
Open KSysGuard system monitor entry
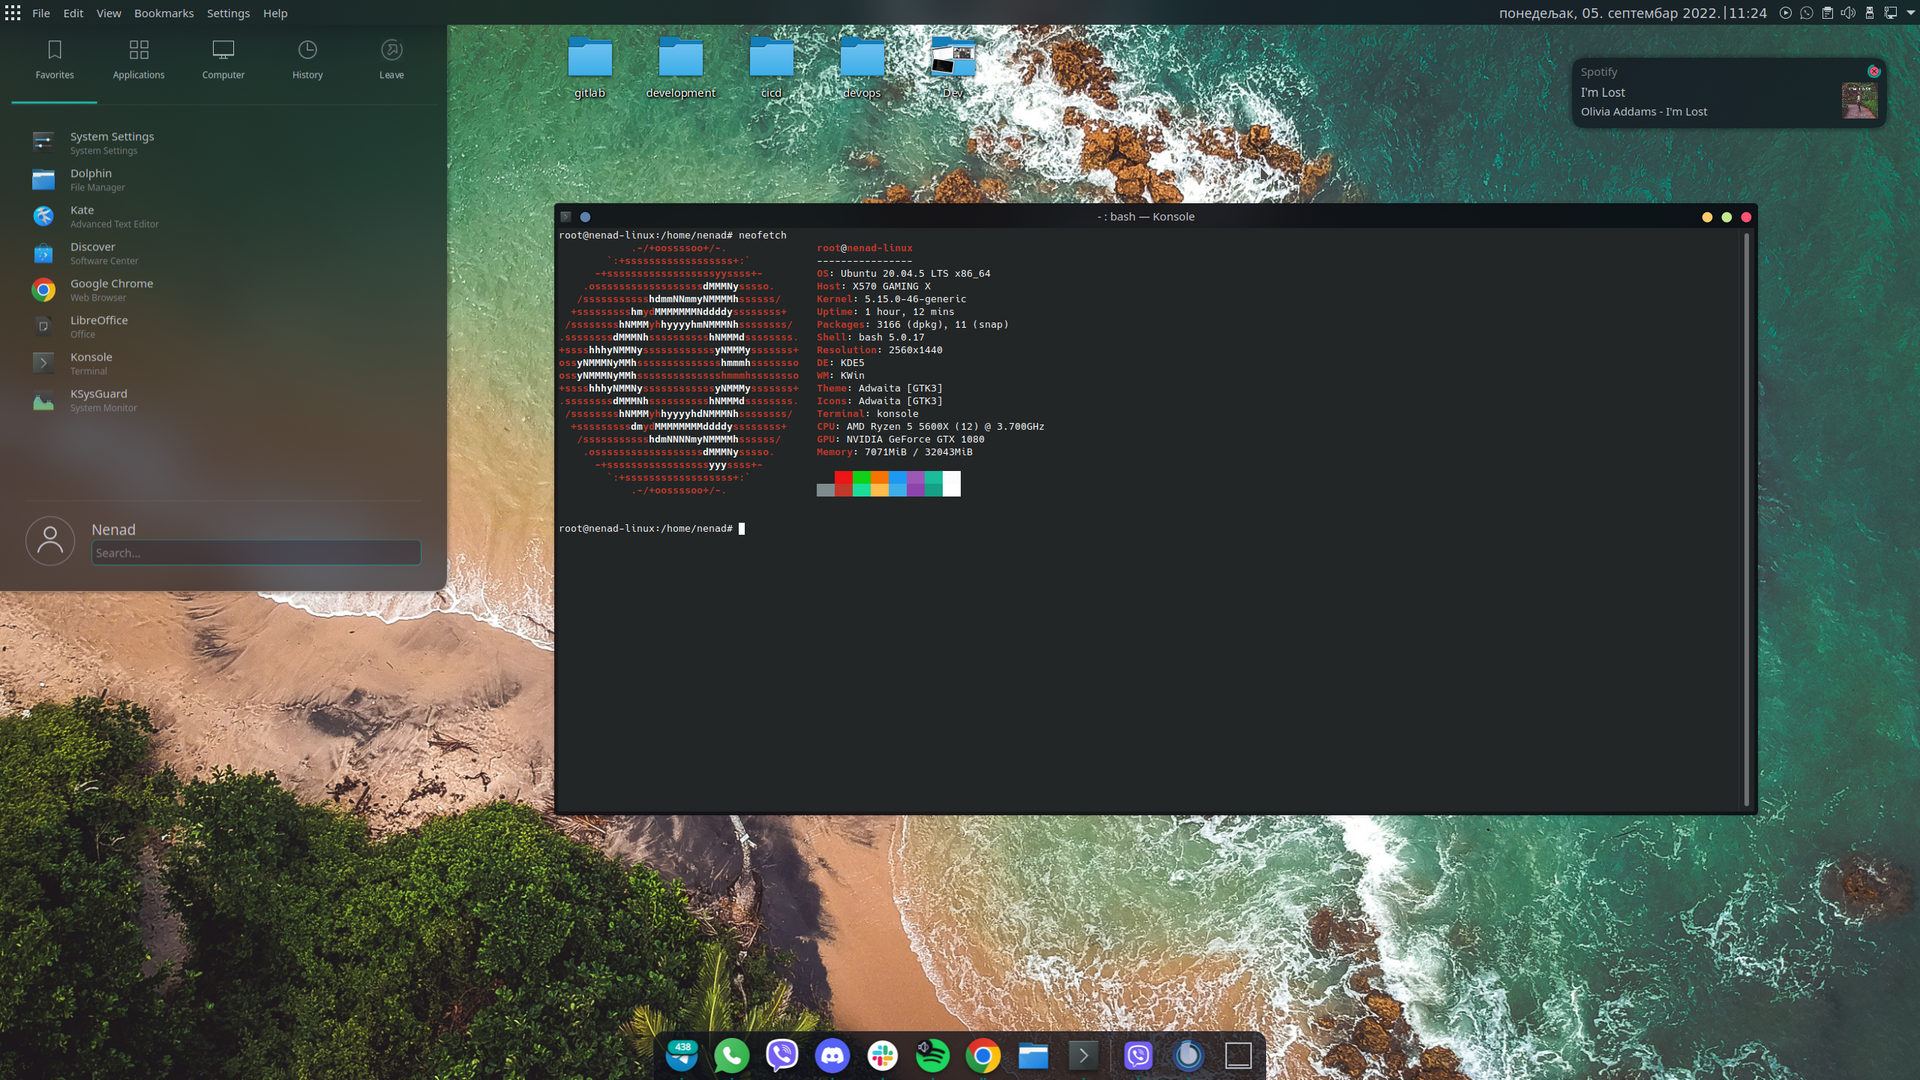(98, 400)
